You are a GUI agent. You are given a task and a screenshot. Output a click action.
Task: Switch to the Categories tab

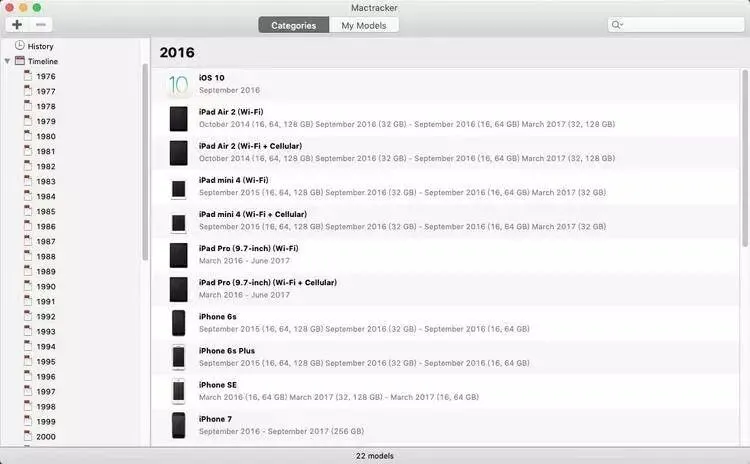(294, 25)
